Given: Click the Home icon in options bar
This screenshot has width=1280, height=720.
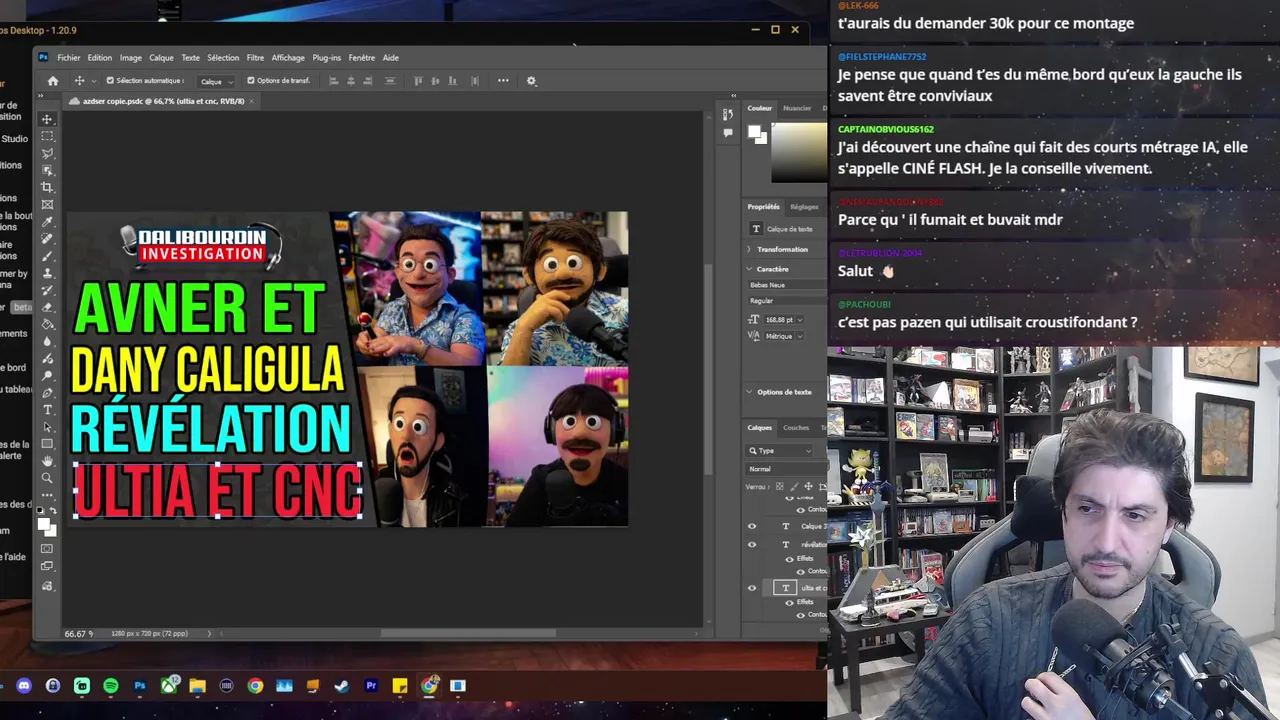Looking at the screenshot, I should point(53,81).
